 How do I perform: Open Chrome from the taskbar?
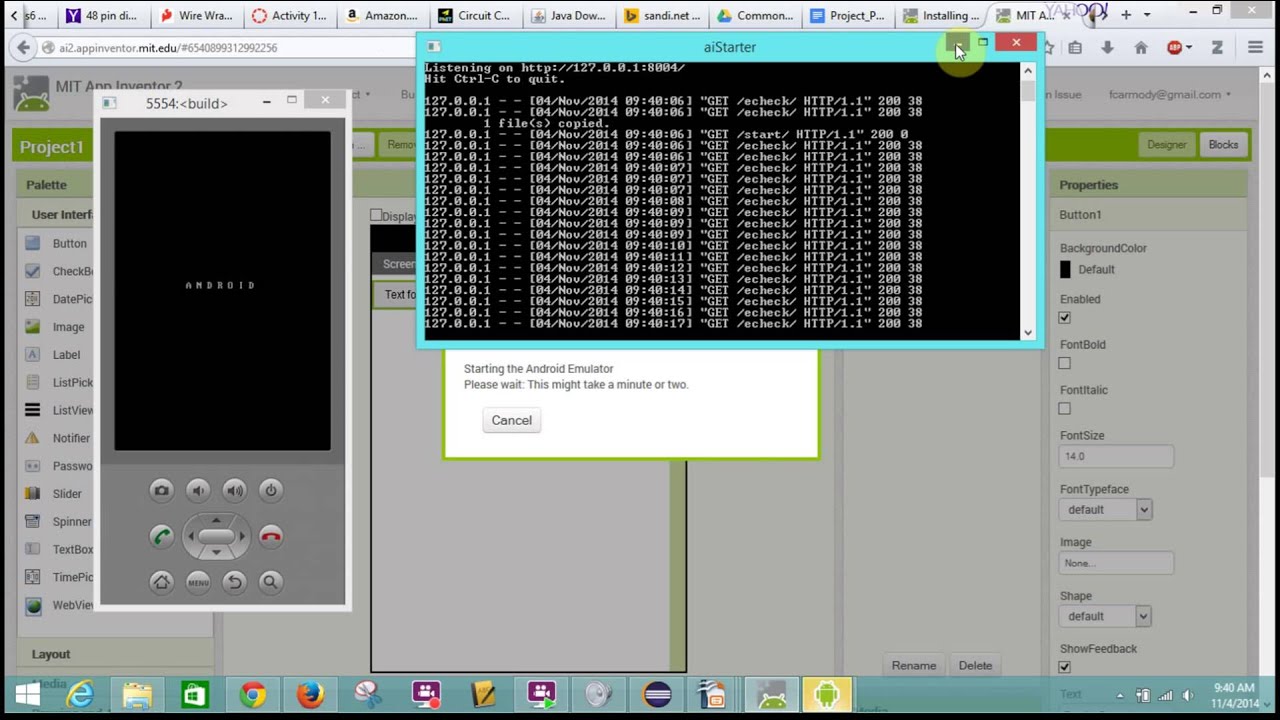252,694
